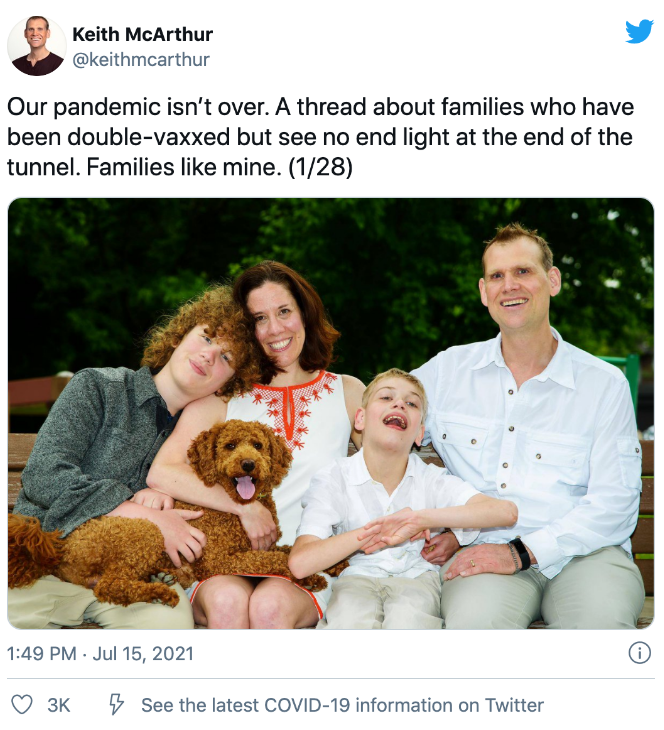Like the tweet with the heart icon
664x730 pixels.
point(22,705)
